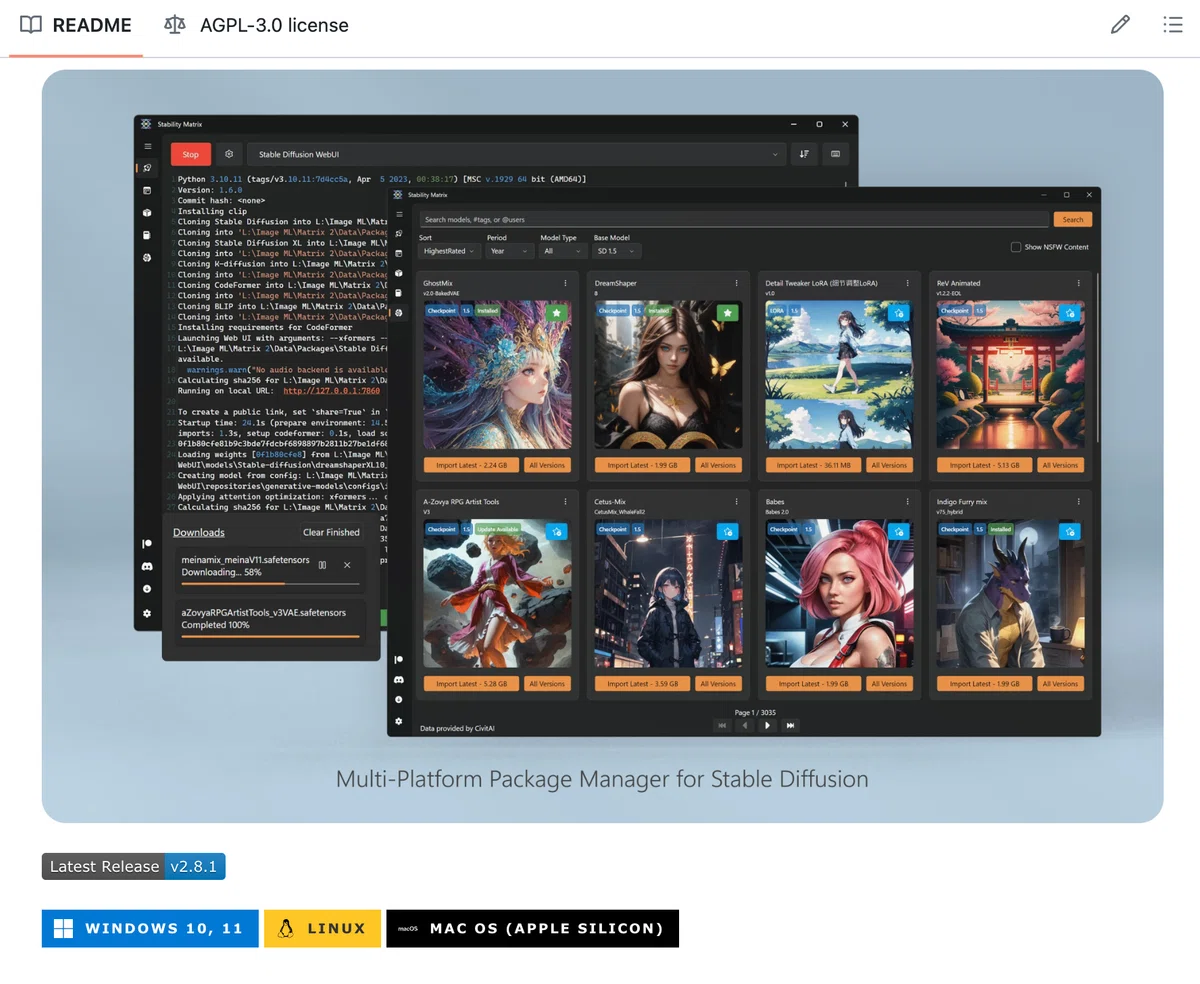Click the Patreon icon in the model browser sidebar
1200x984 pixels.
pos(399,659)
